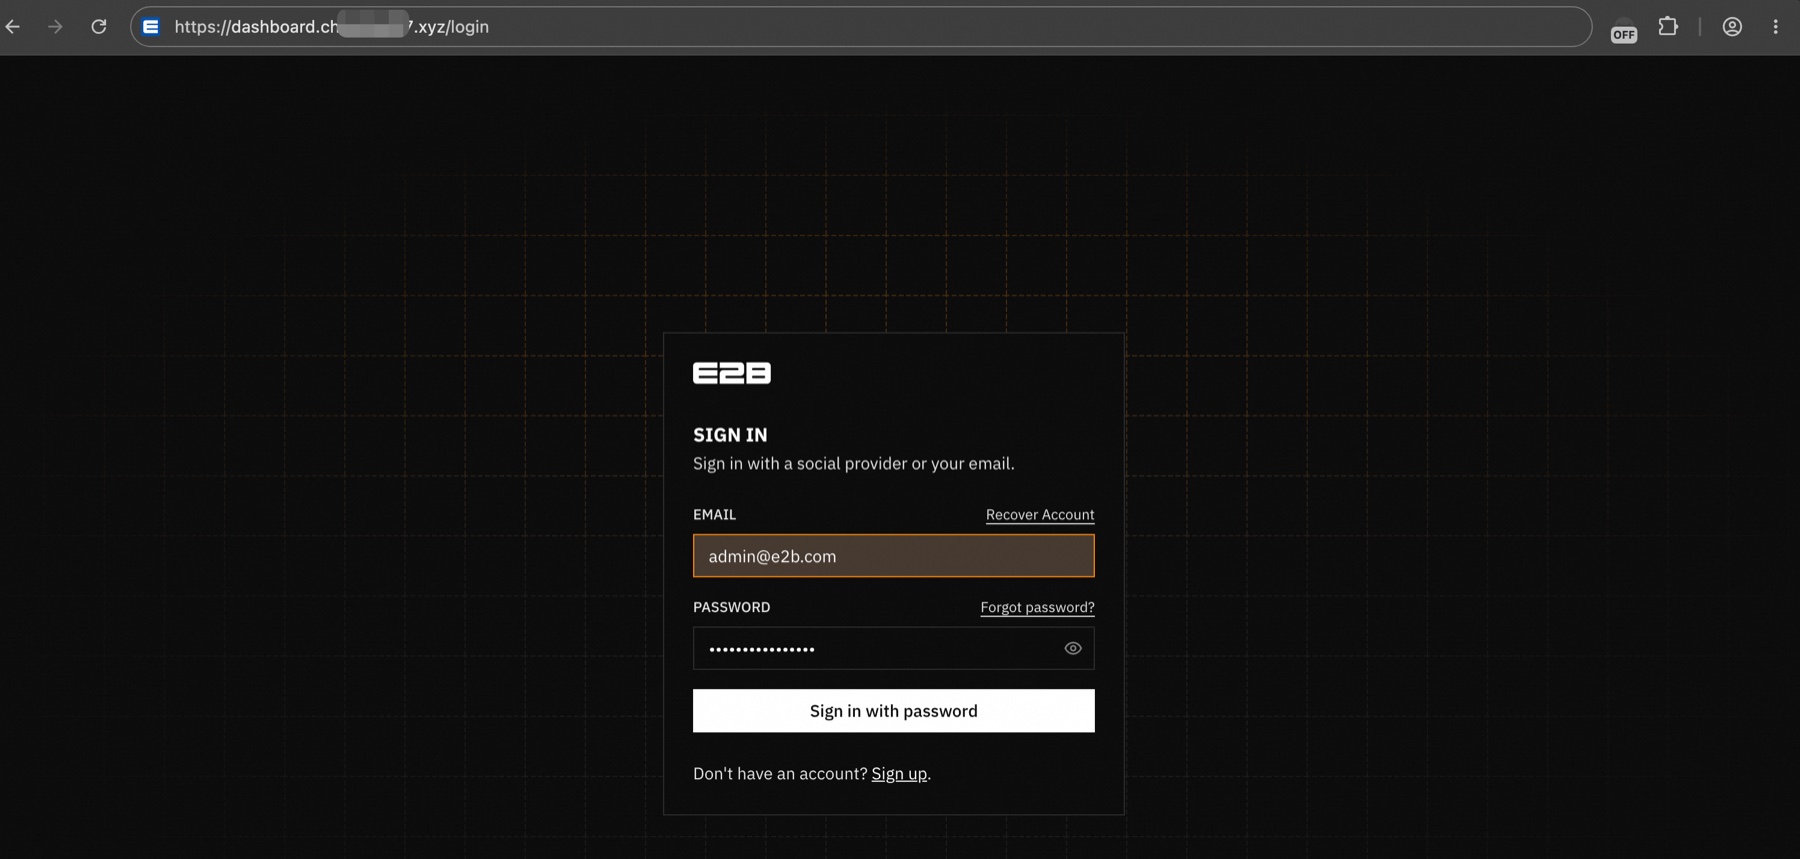Open the Sign up link
The width and height of the screenshot is (1800, 859).
click(899, 774)
